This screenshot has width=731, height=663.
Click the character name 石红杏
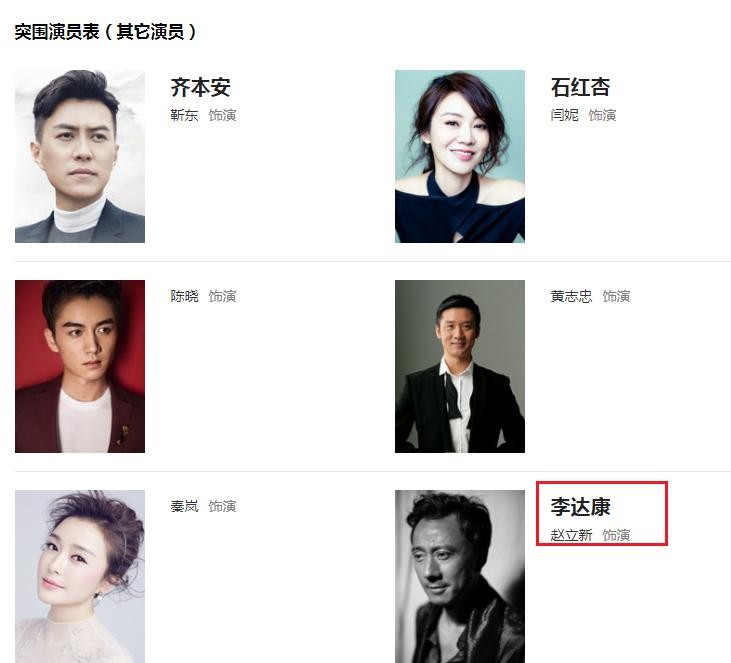click(580, 87)
